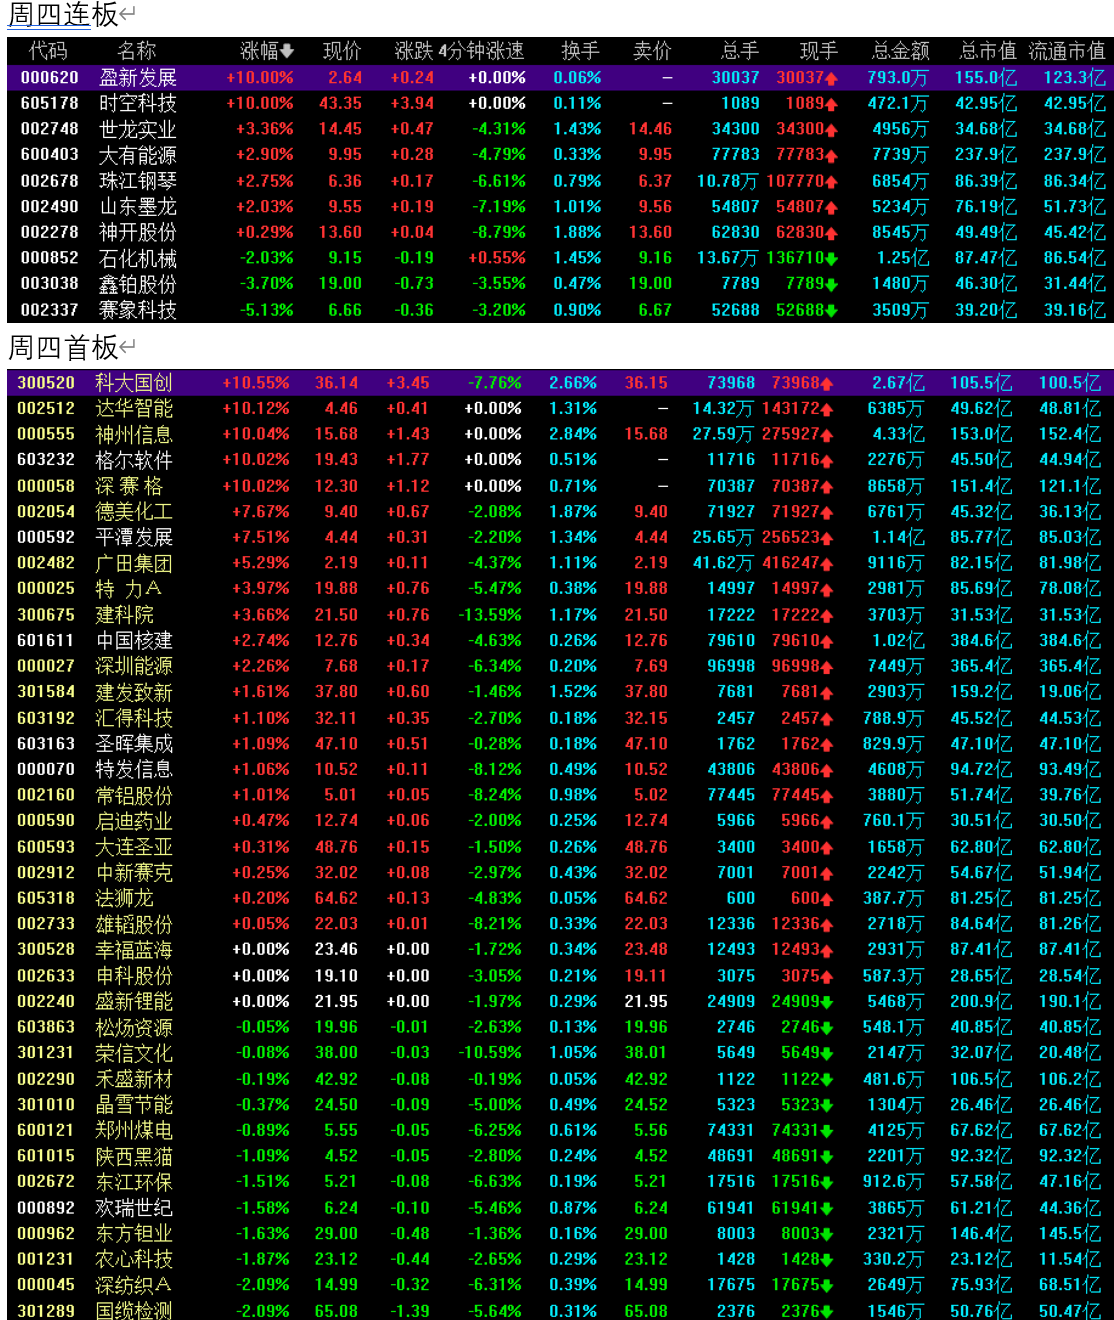
Task: Sort by the 涨幅 column header
Action: coord(267,51)
